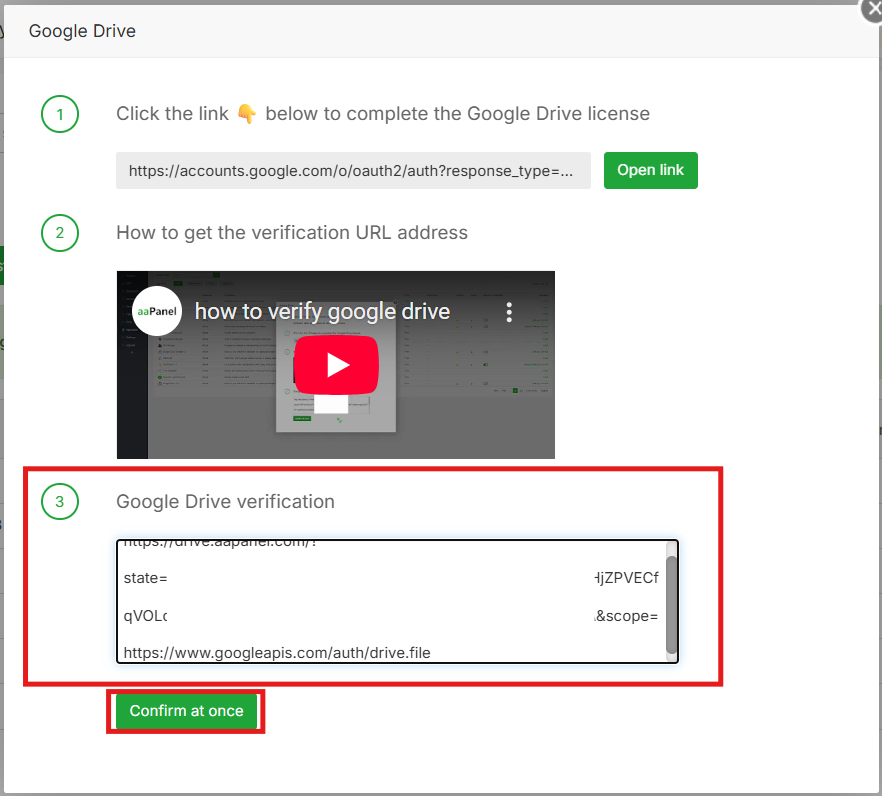
Task: Click the '&scope=' text in the verification box
Action: coord(628,616)
